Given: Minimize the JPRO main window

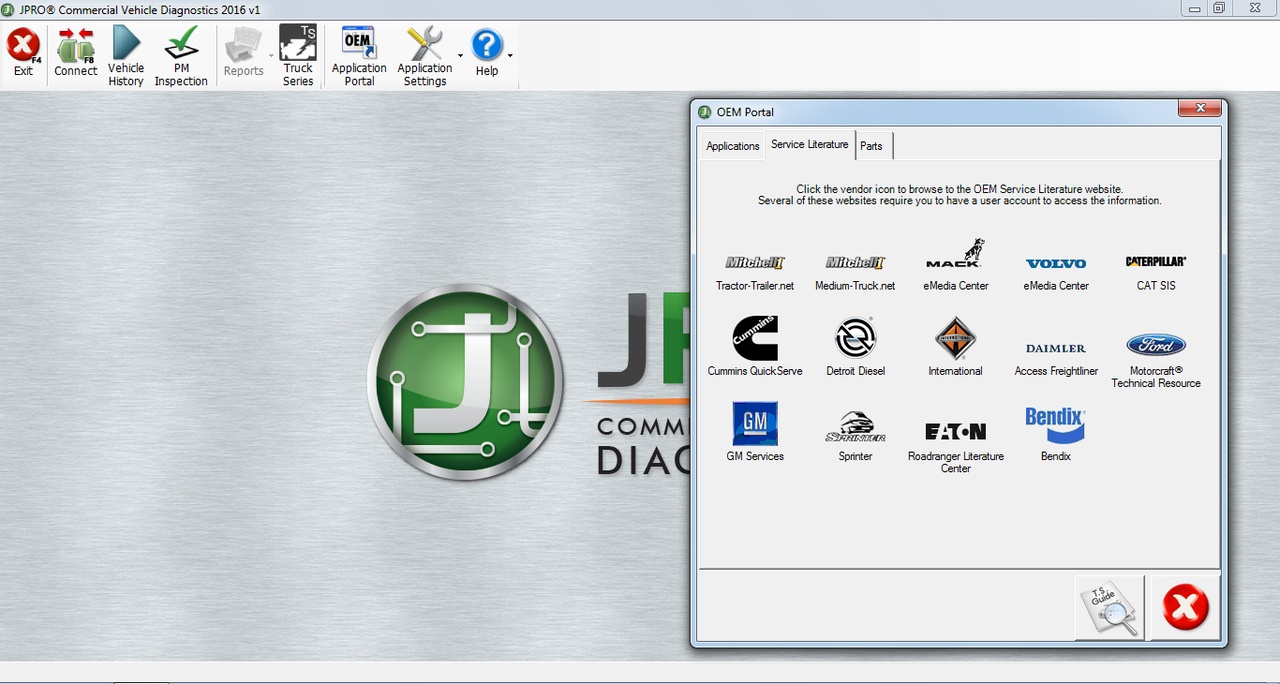Looking at the screenshot, I should [1194, 7].
